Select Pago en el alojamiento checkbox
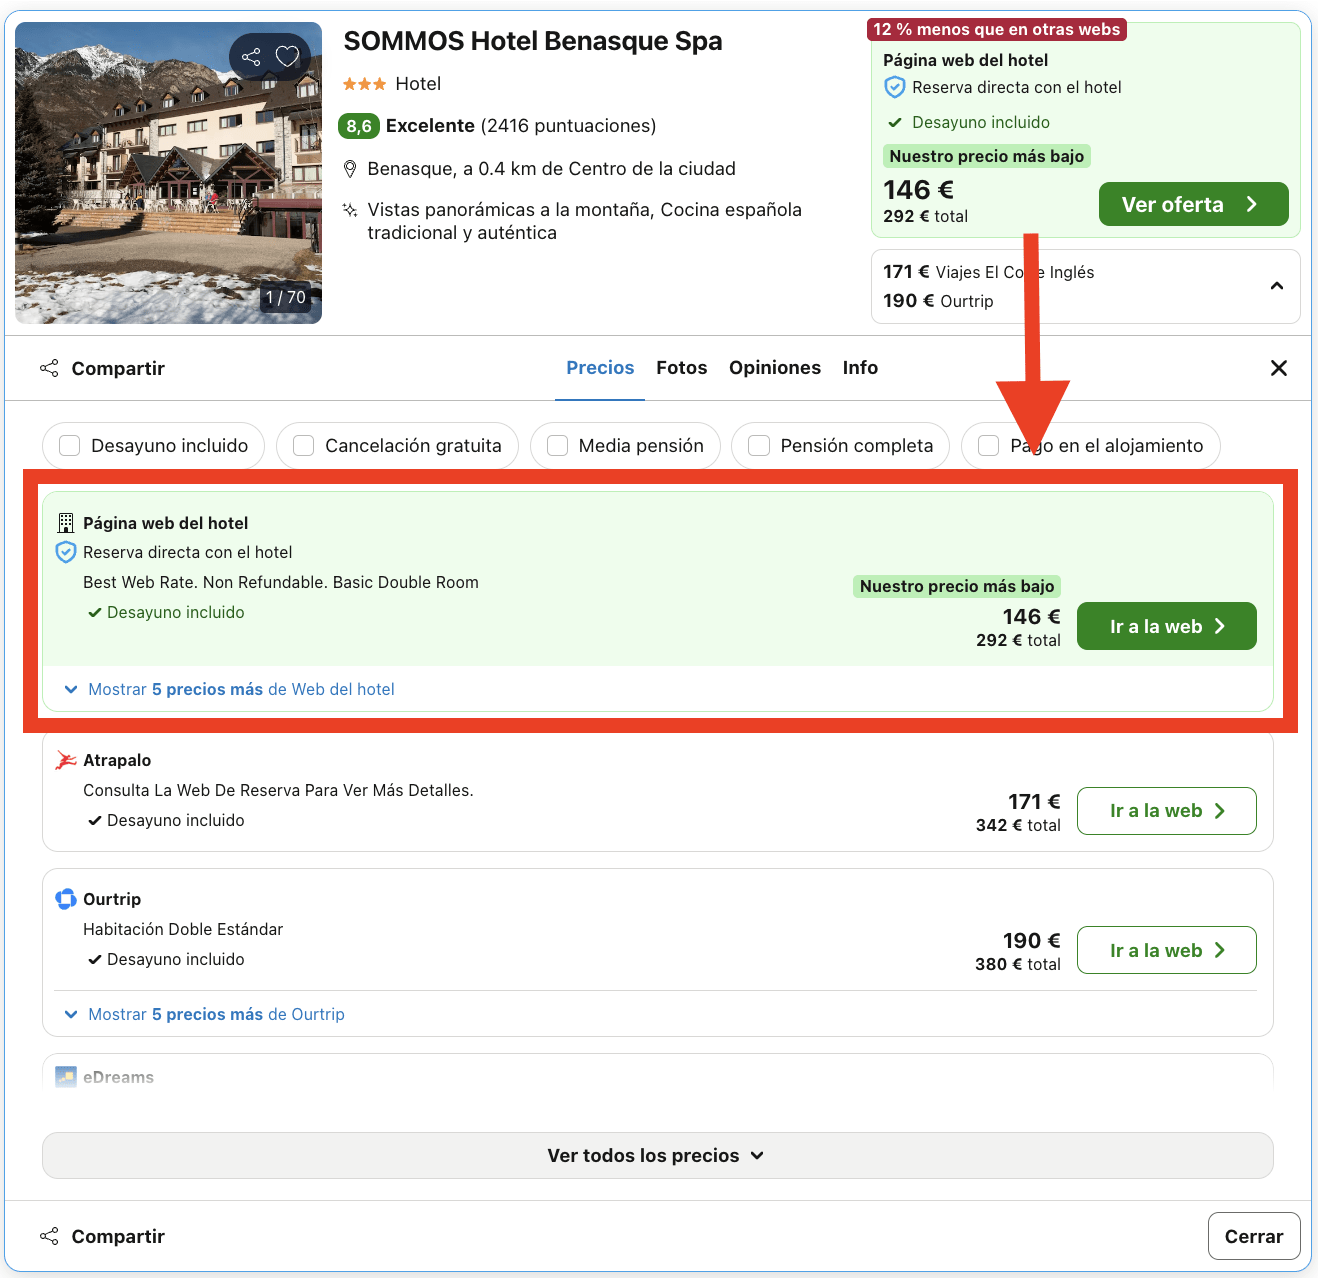The height and width of the screenshot is (1278, 1318). [x=988, y=445]
